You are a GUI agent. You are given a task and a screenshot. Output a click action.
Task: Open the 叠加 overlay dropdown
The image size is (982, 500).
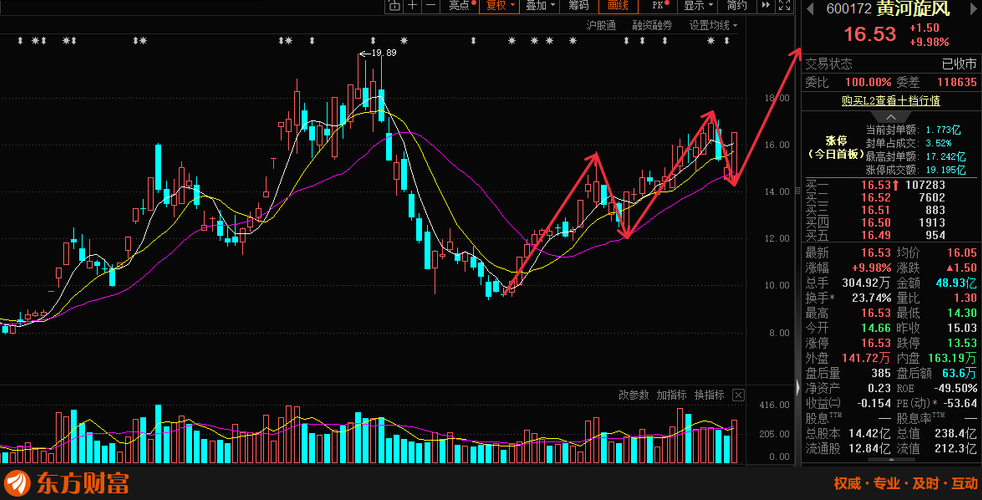tap(540, 5)
